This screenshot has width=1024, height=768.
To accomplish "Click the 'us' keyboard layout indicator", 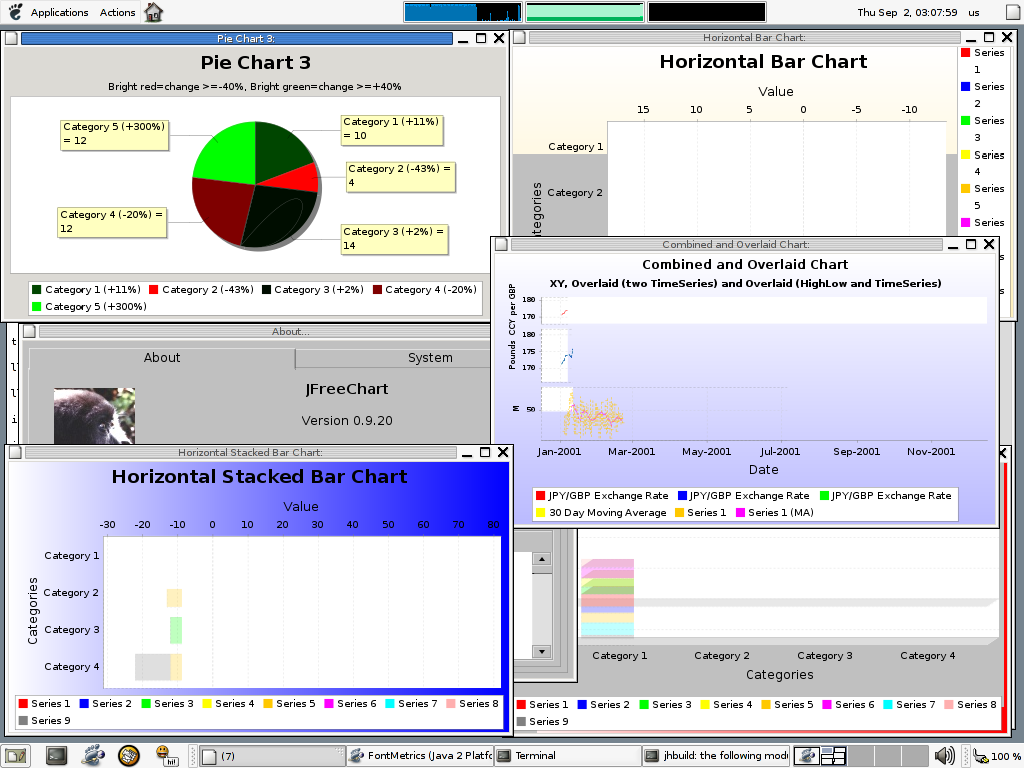I will (x=974, y=12).
